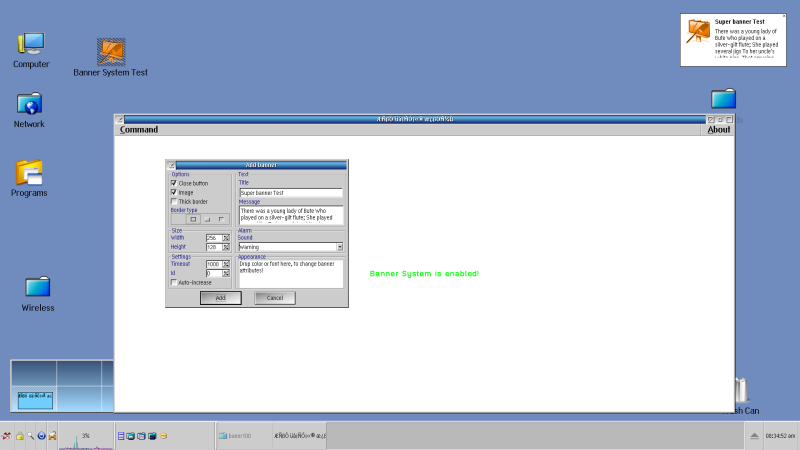Image resolution: width=800 pixels, height=450 pixels.
Task: Click the orange banner image in the notification
Action: click(698, 32)
